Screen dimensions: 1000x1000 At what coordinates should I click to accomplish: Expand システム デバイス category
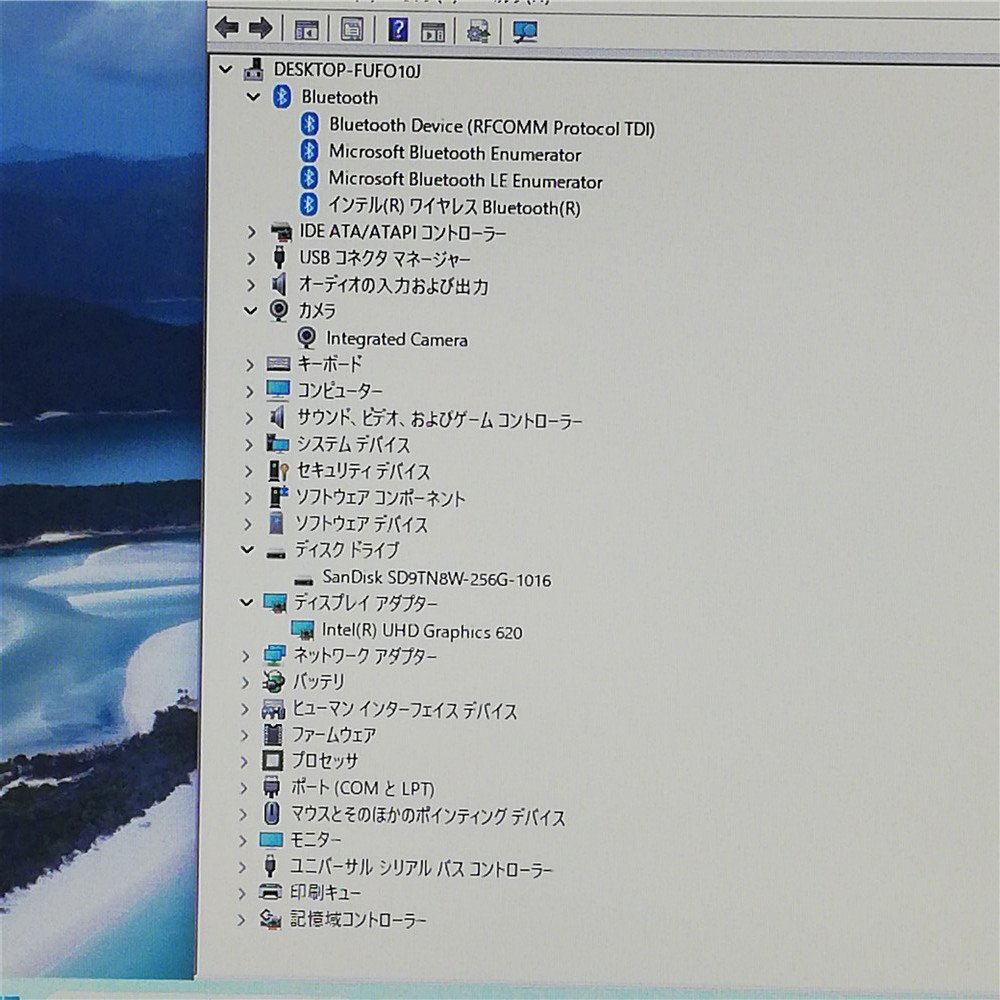(x=249, y=445)
